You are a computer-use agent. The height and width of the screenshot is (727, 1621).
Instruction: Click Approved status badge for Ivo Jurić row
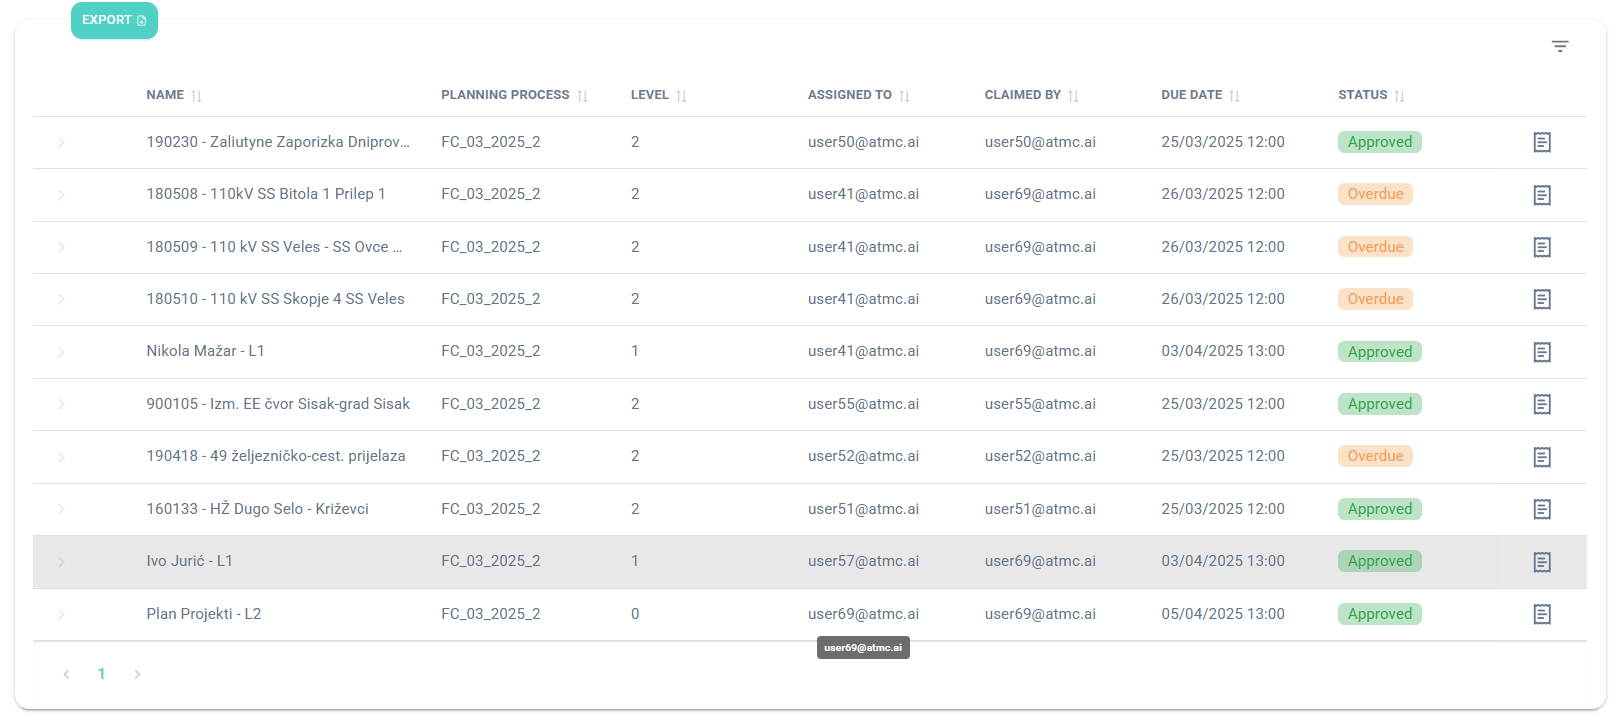(x=1379, y=561)
